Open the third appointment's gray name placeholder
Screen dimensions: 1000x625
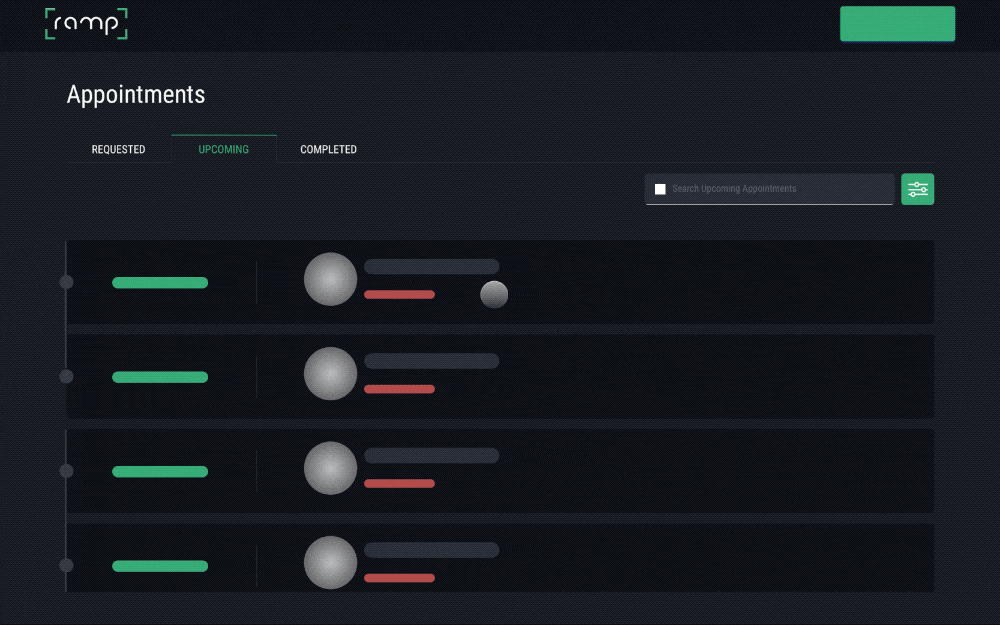pos(431,456)
